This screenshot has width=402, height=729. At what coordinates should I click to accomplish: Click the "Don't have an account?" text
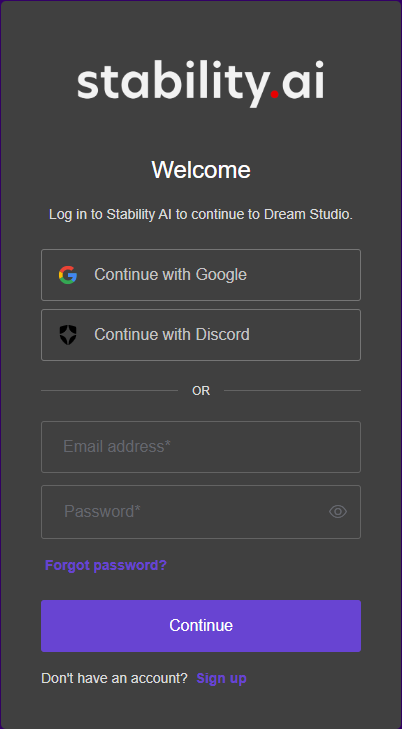pyautogui.click(x=114, y=678)
